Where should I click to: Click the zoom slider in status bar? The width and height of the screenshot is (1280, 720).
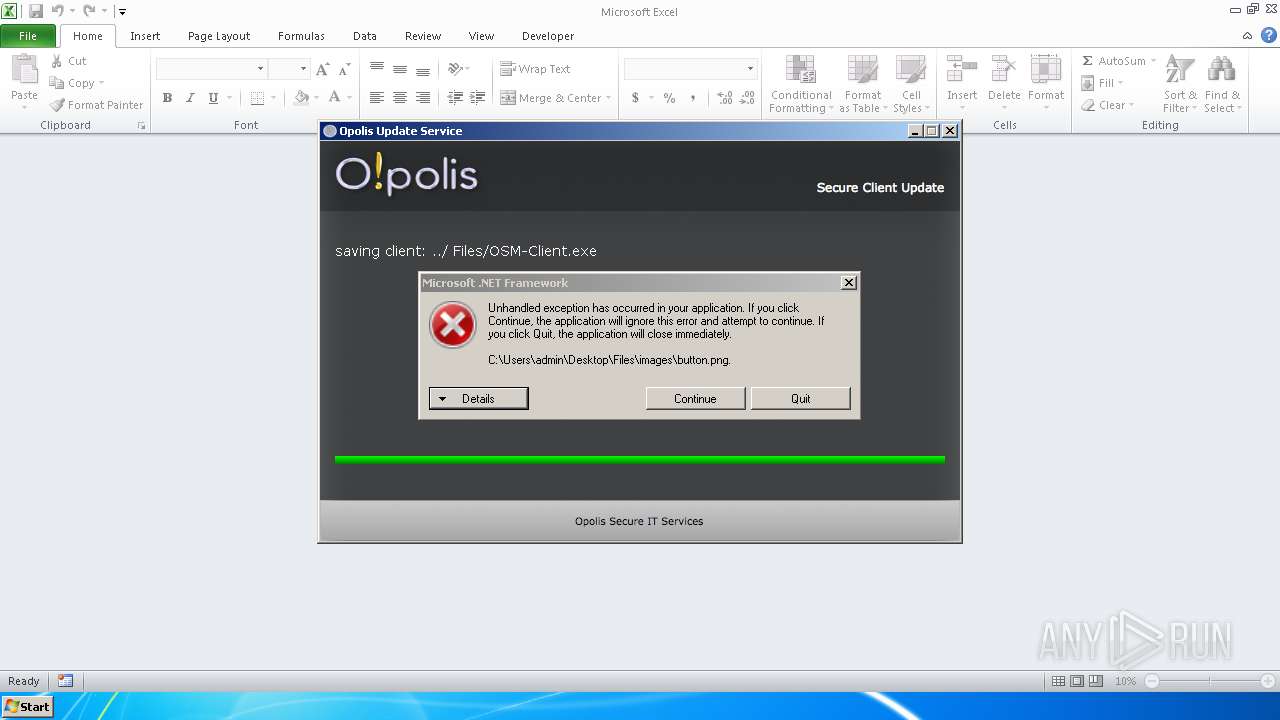point(1210,681)
